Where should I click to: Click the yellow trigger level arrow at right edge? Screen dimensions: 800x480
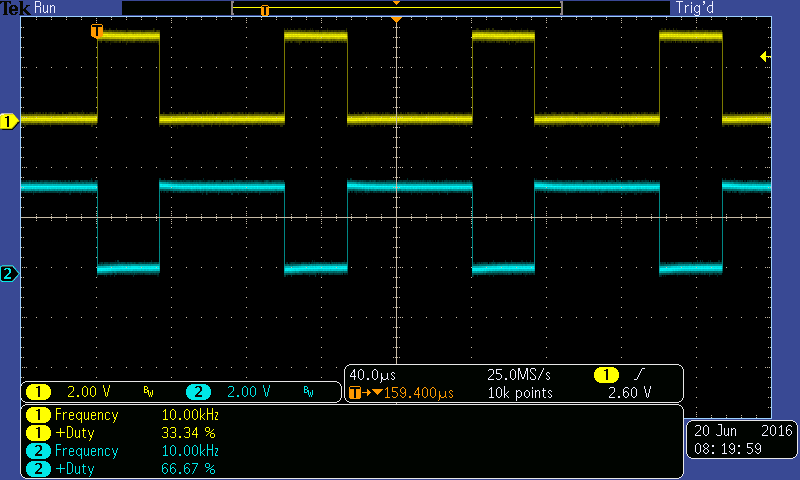pos(764,56)
